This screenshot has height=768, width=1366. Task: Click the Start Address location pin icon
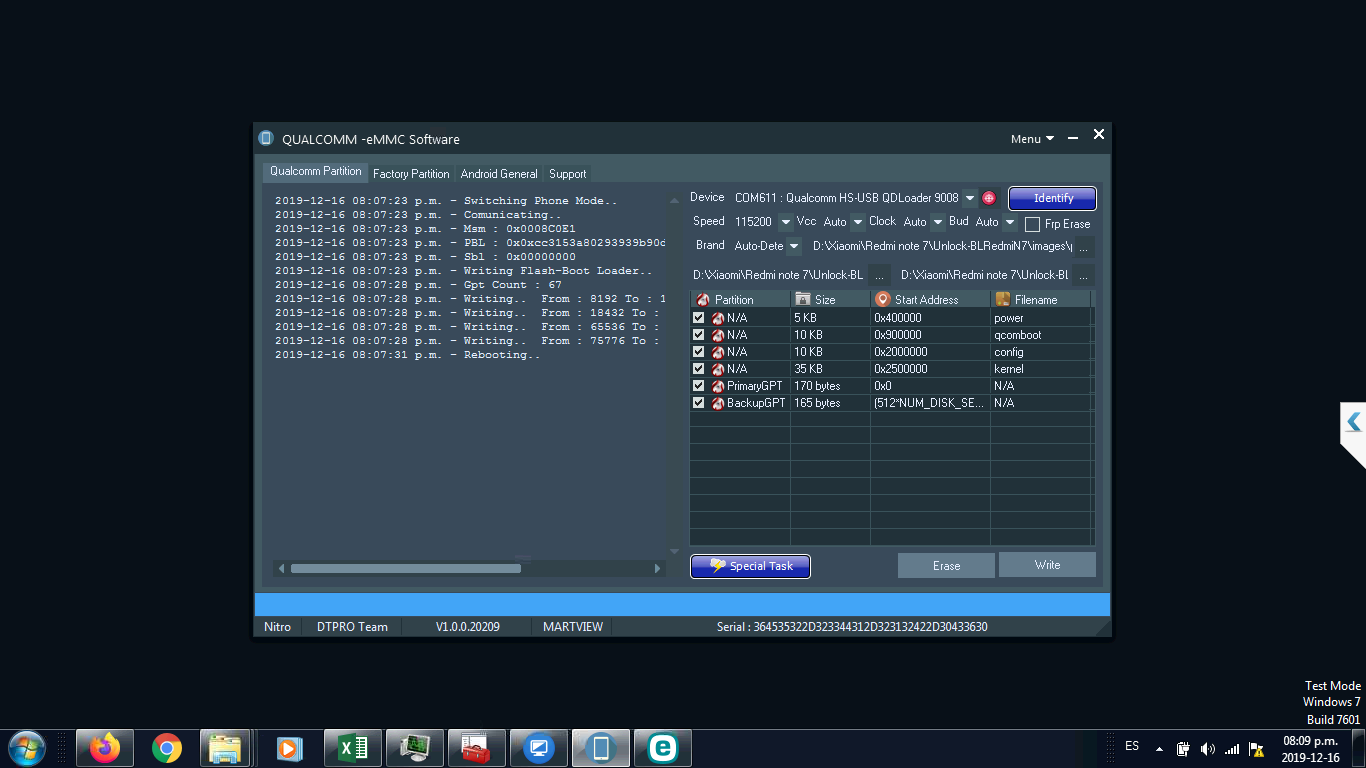[x=882, y=299]
